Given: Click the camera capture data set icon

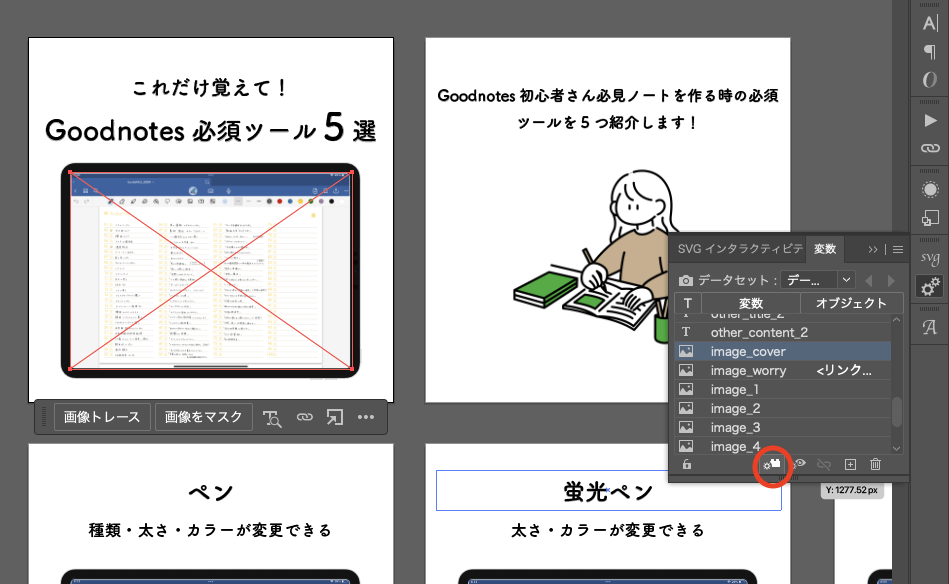Looking at the screenshot, I should tap(686, 281).
